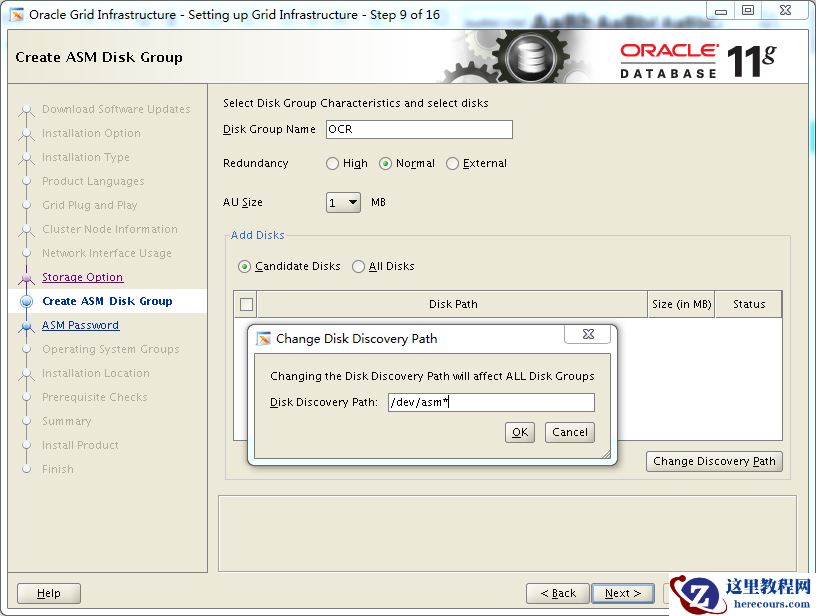This screenshot has height=616, width=816.
Task: Click the Help button
Action: pos(49,593)
